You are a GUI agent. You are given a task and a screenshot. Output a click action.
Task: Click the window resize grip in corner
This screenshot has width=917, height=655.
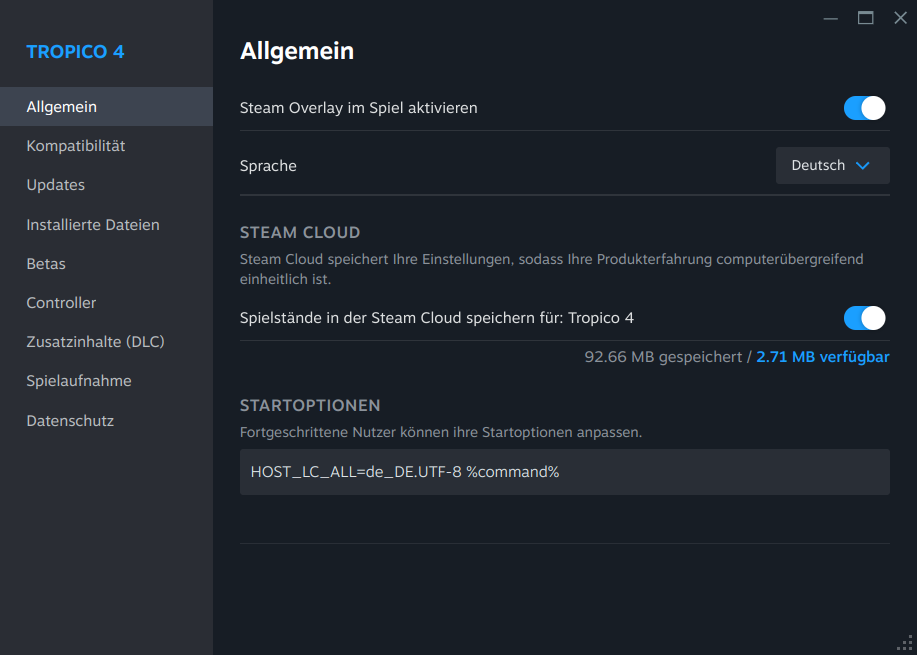pyautogui.click(x=906, y=644)
